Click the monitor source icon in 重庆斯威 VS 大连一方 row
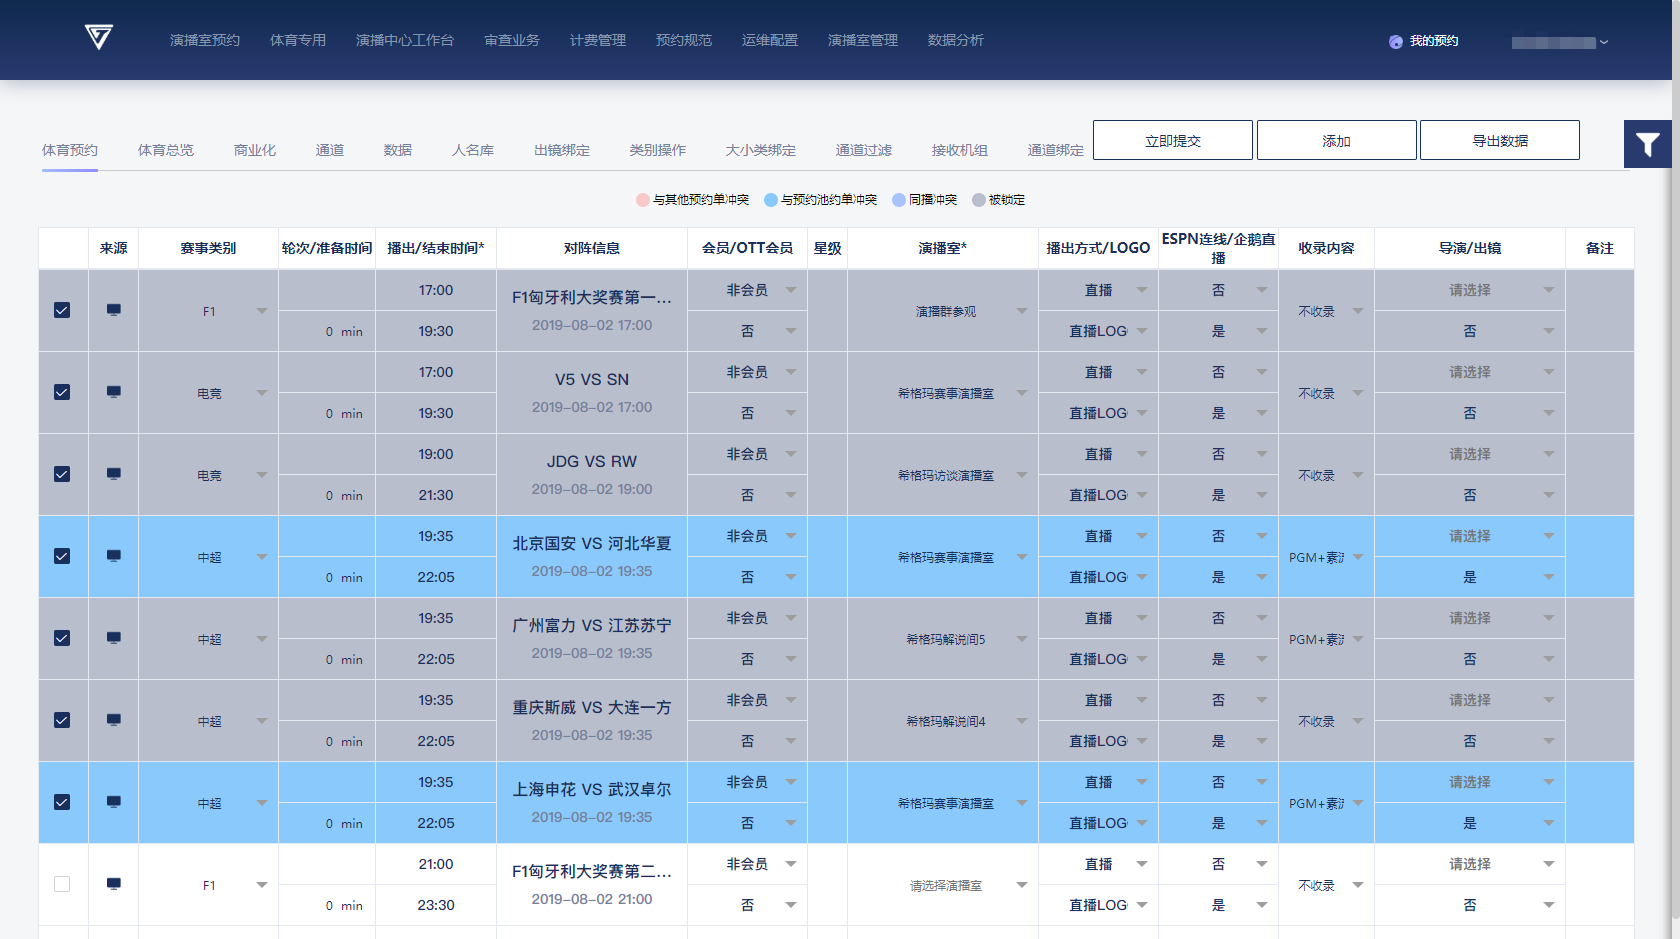This screenshot has height=939, width=1680. point(114,720)
